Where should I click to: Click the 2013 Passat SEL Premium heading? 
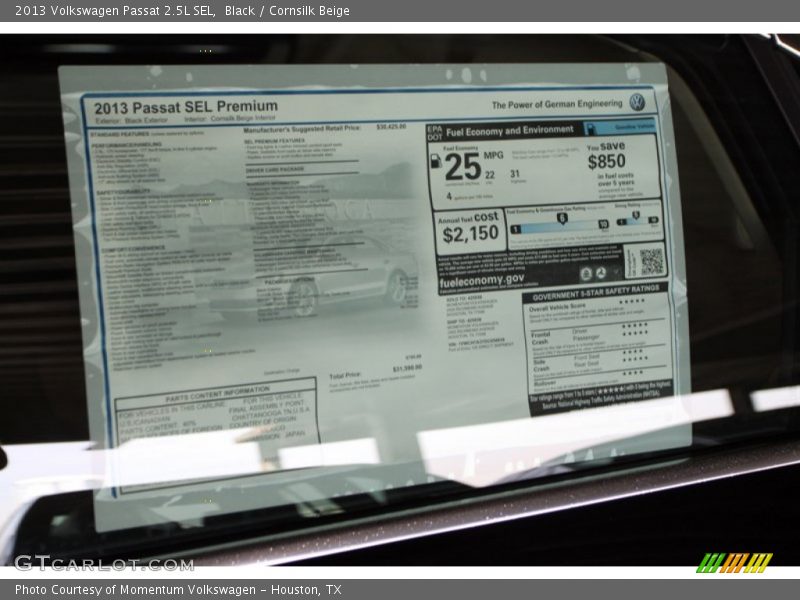click(x=186, y=106)
